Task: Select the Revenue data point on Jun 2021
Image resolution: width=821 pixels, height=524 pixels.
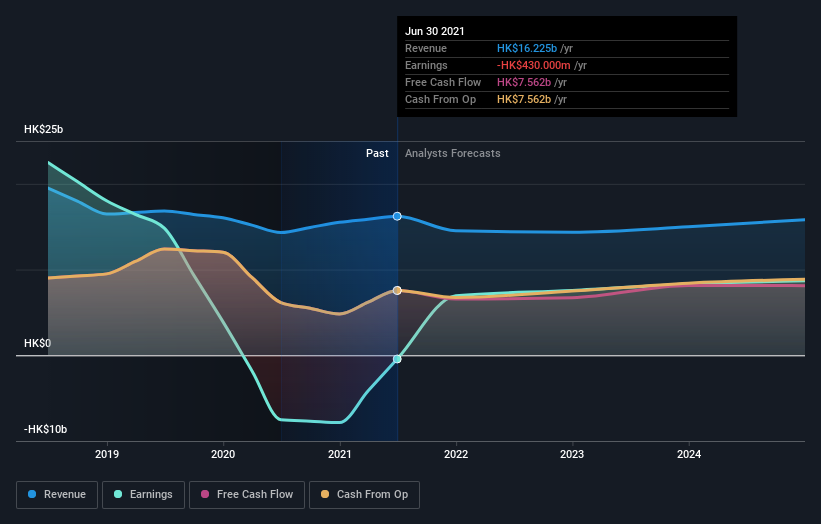Action: (x=397, y=216)
